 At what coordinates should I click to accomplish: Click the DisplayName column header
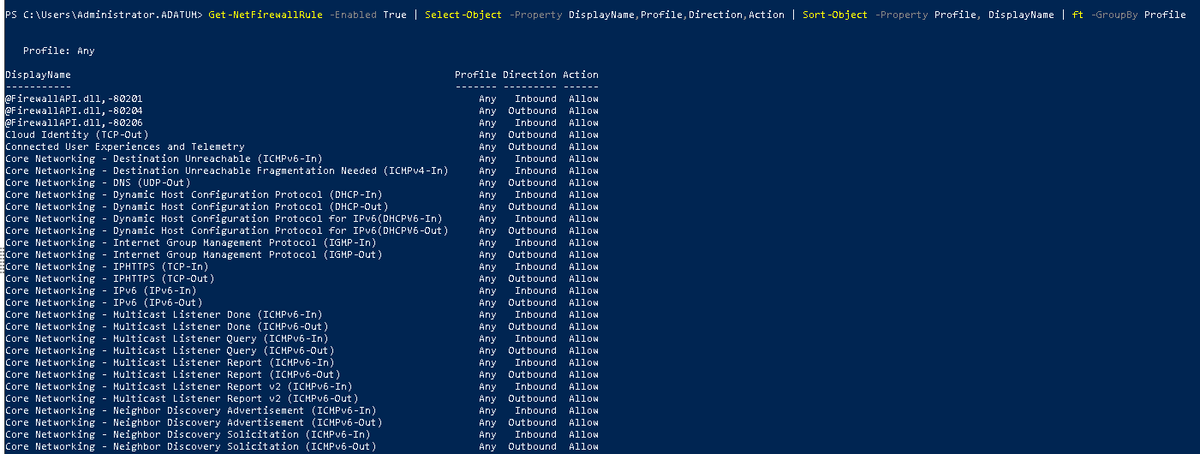point(38,75)
